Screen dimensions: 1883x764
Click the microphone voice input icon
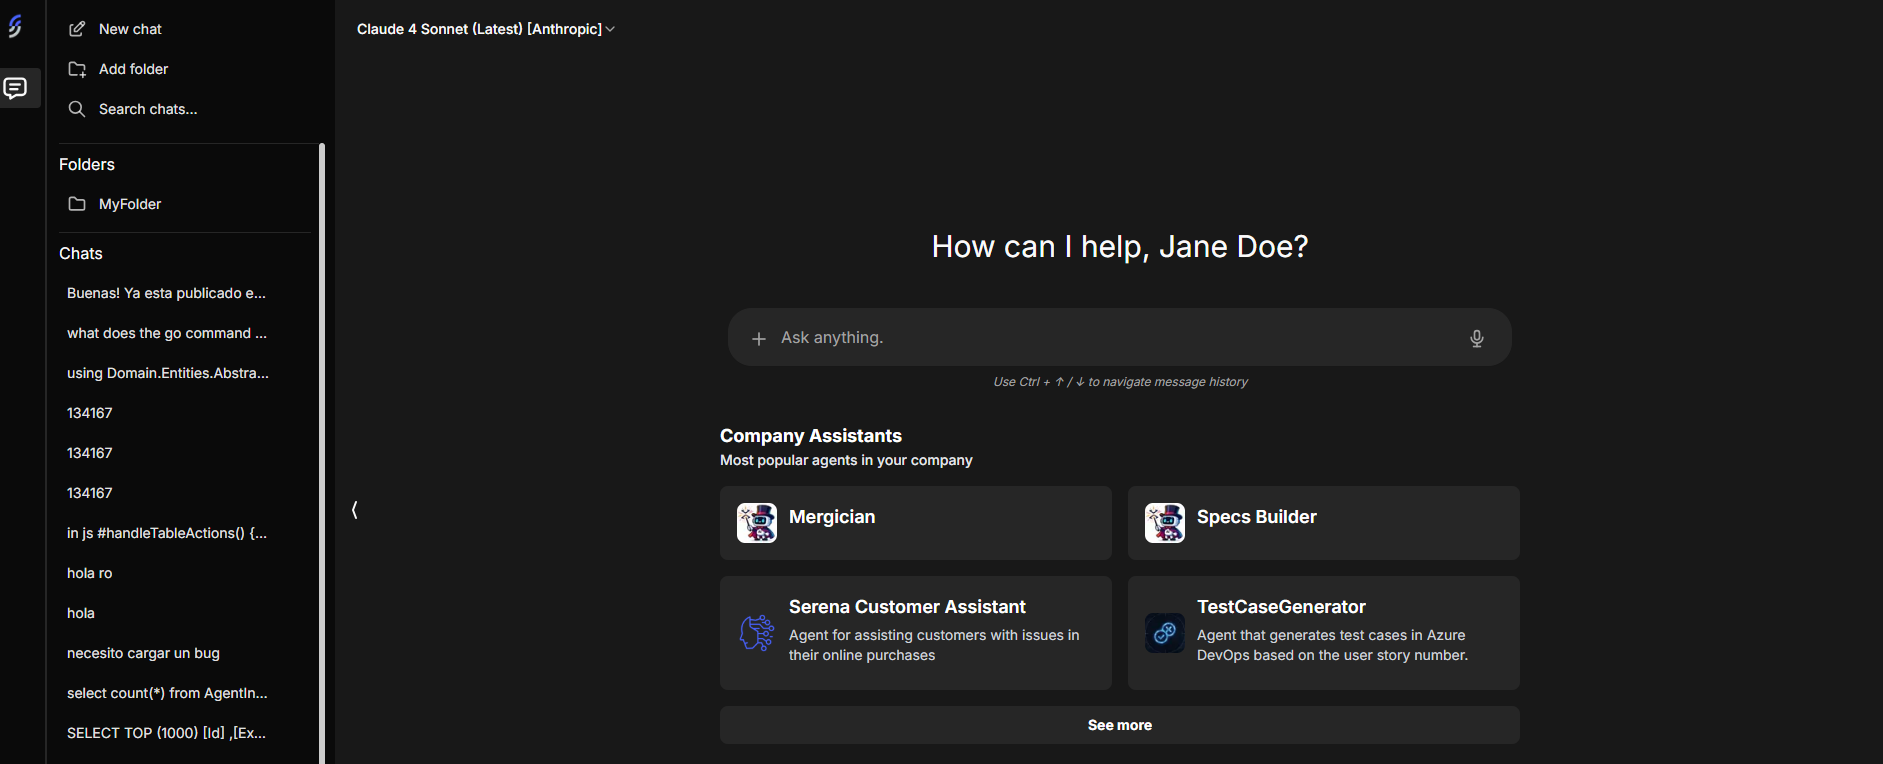1476,338
